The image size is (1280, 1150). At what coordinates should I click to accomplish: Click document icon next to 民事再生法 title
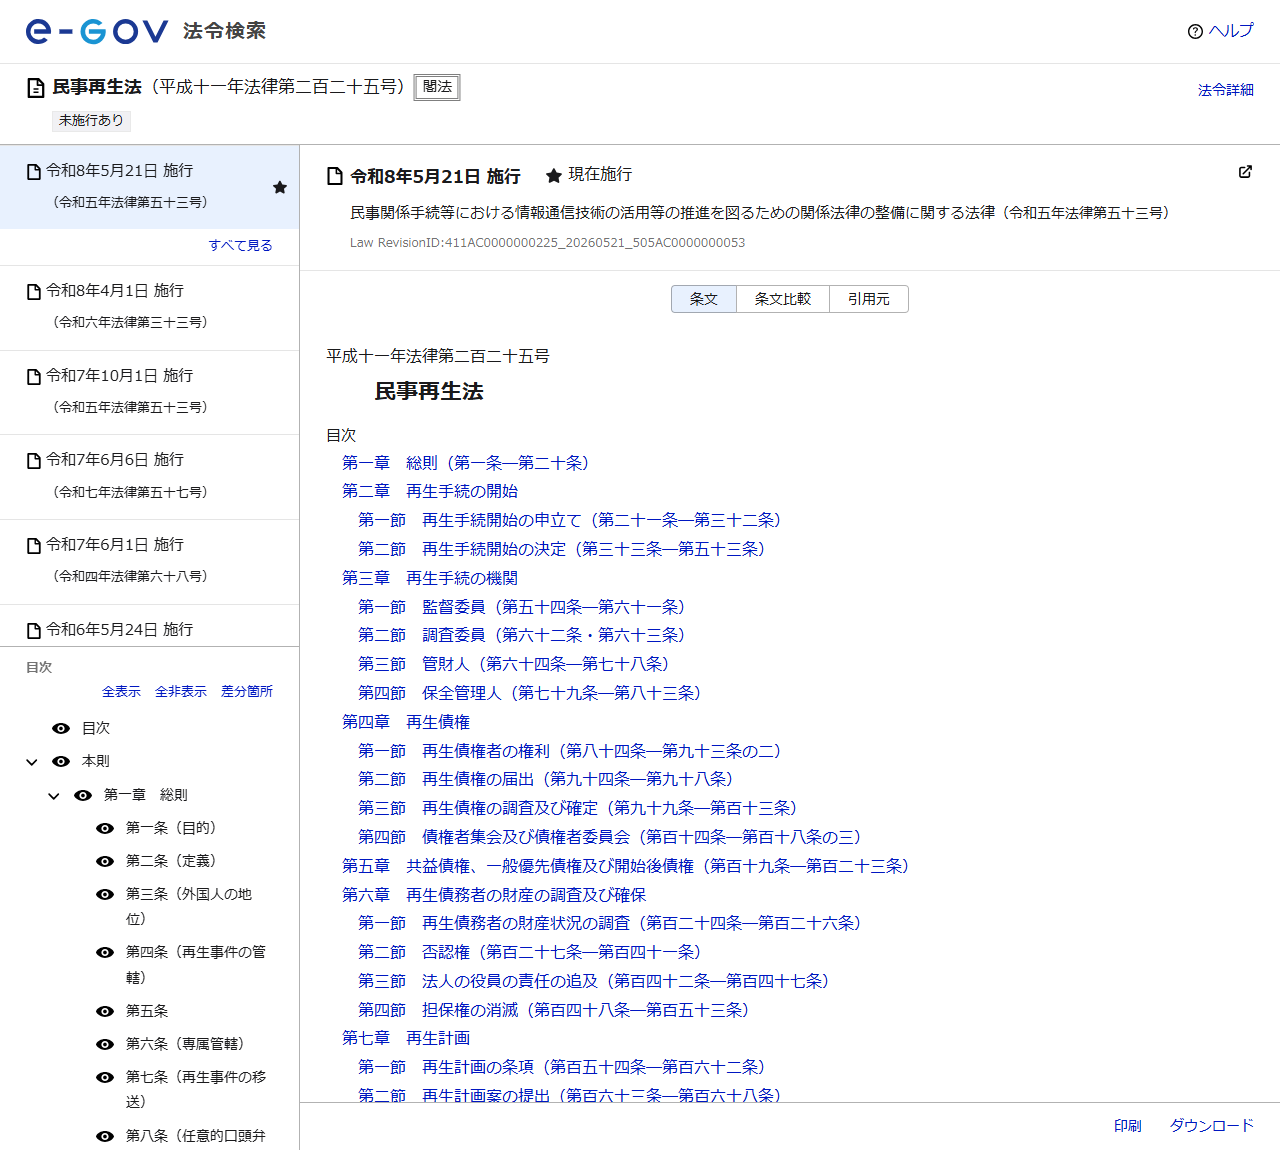coord(35,88)
